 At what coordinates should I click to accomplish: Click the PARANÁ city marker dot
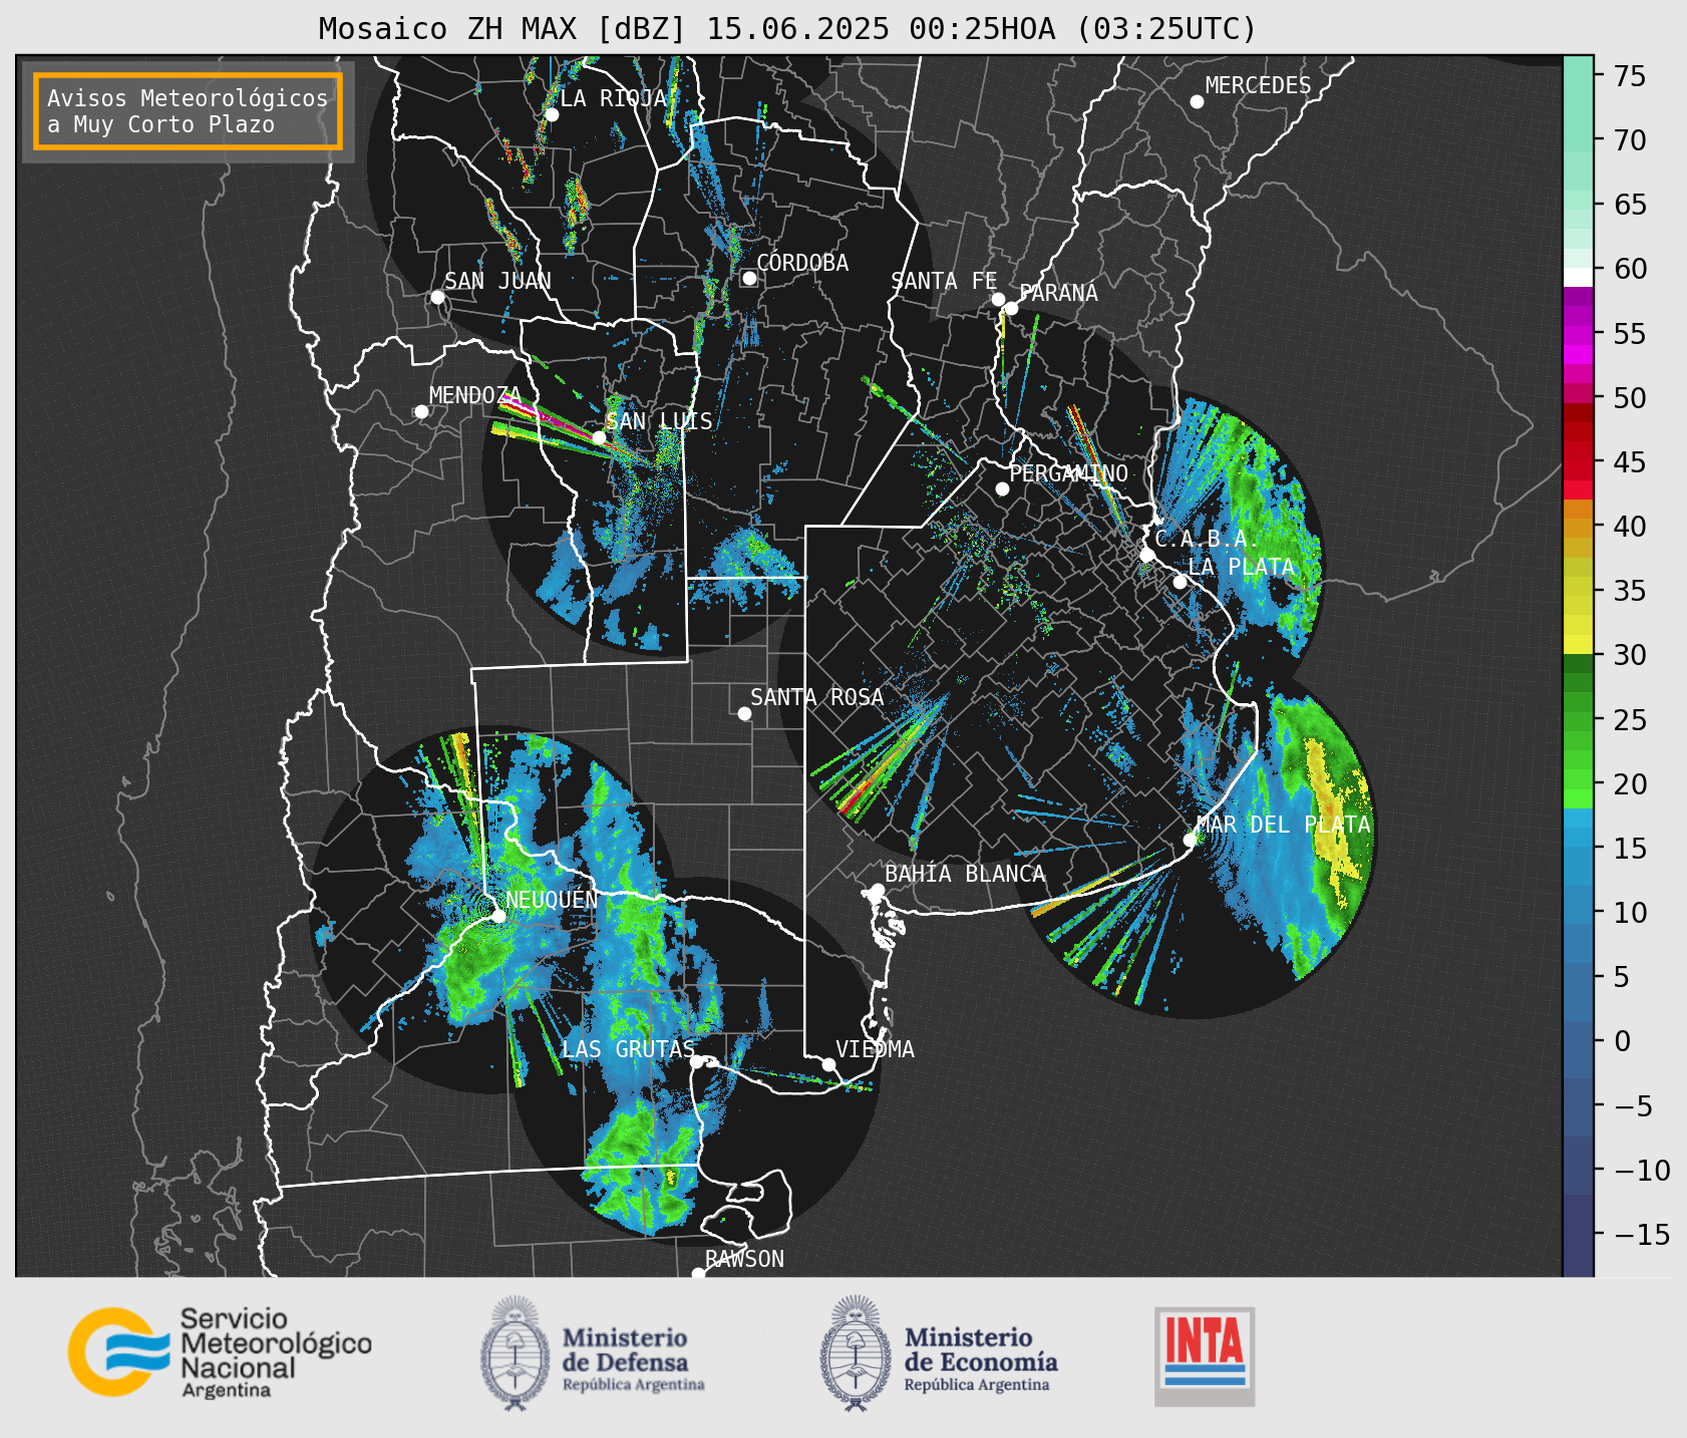(1011, 308)
